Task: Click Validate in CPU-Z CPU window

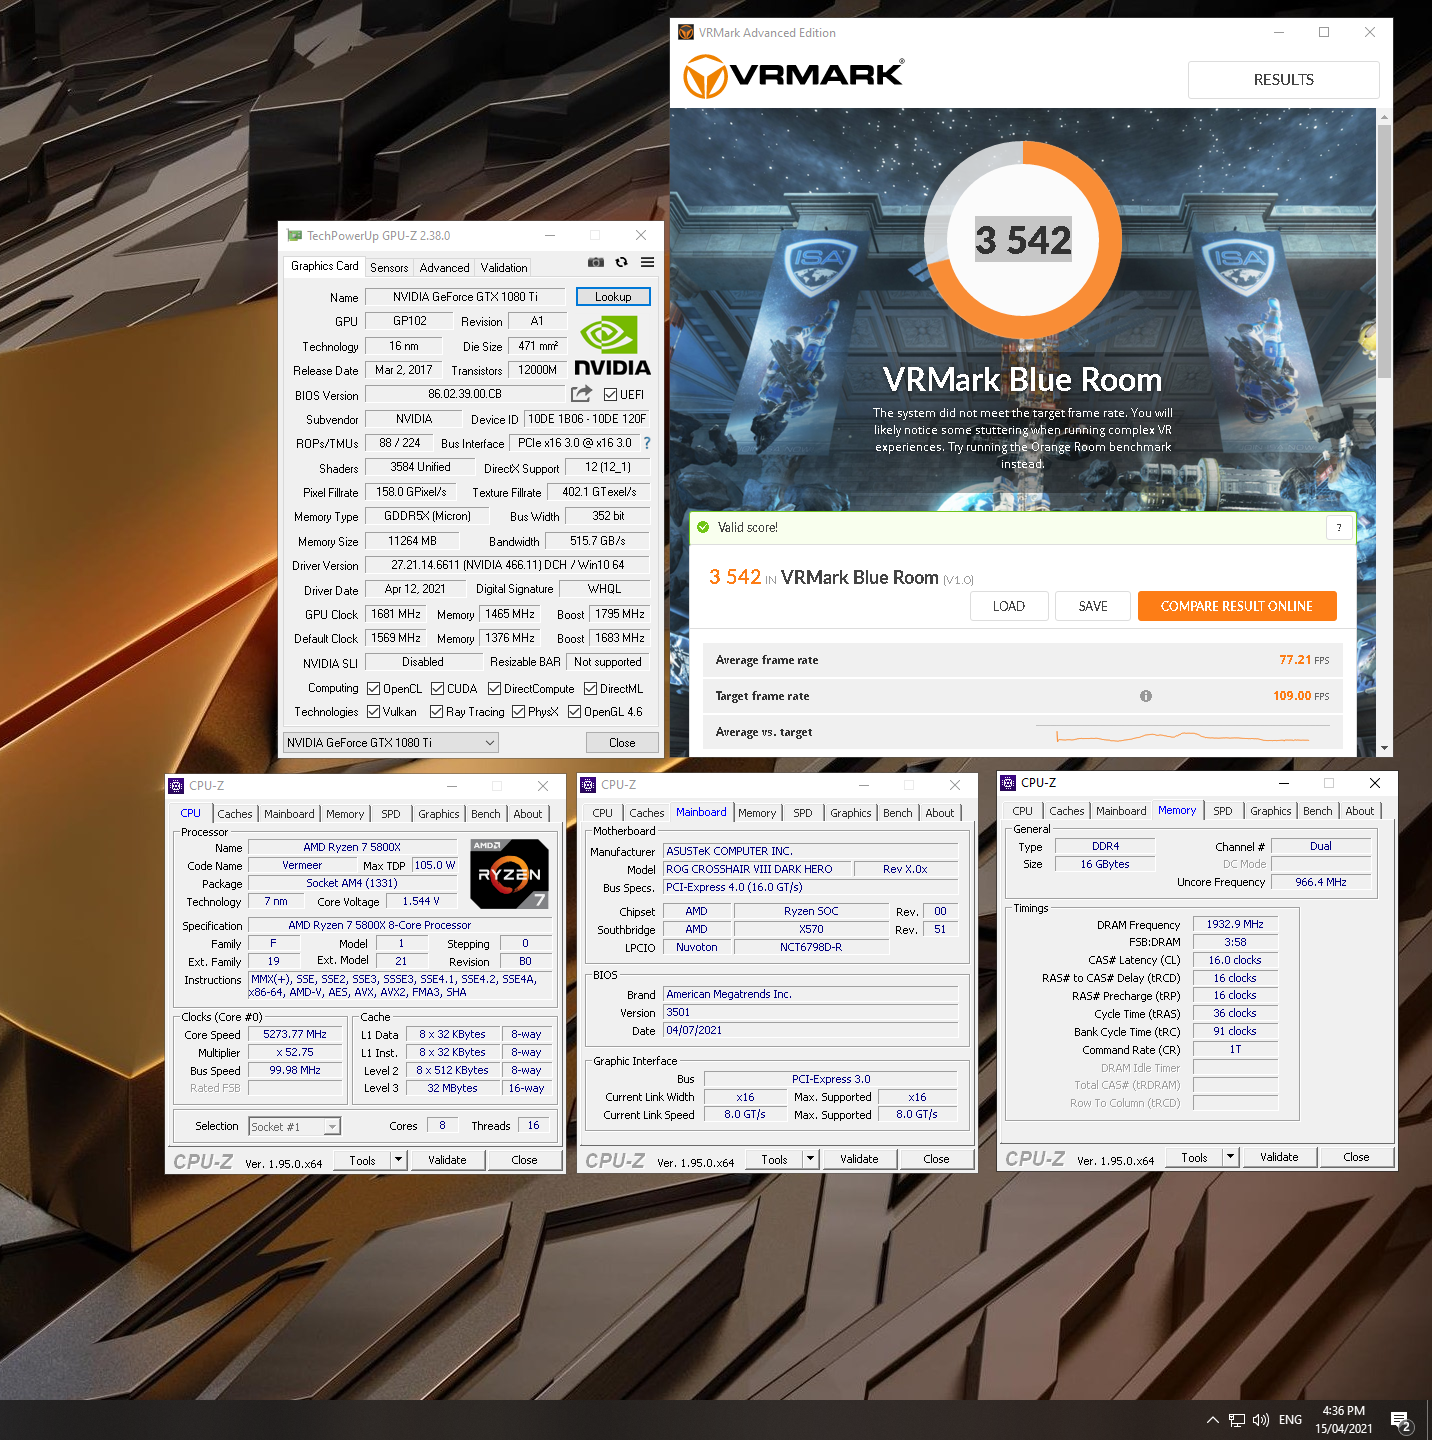Action: pyautogui.click(x=447, y=1160)
